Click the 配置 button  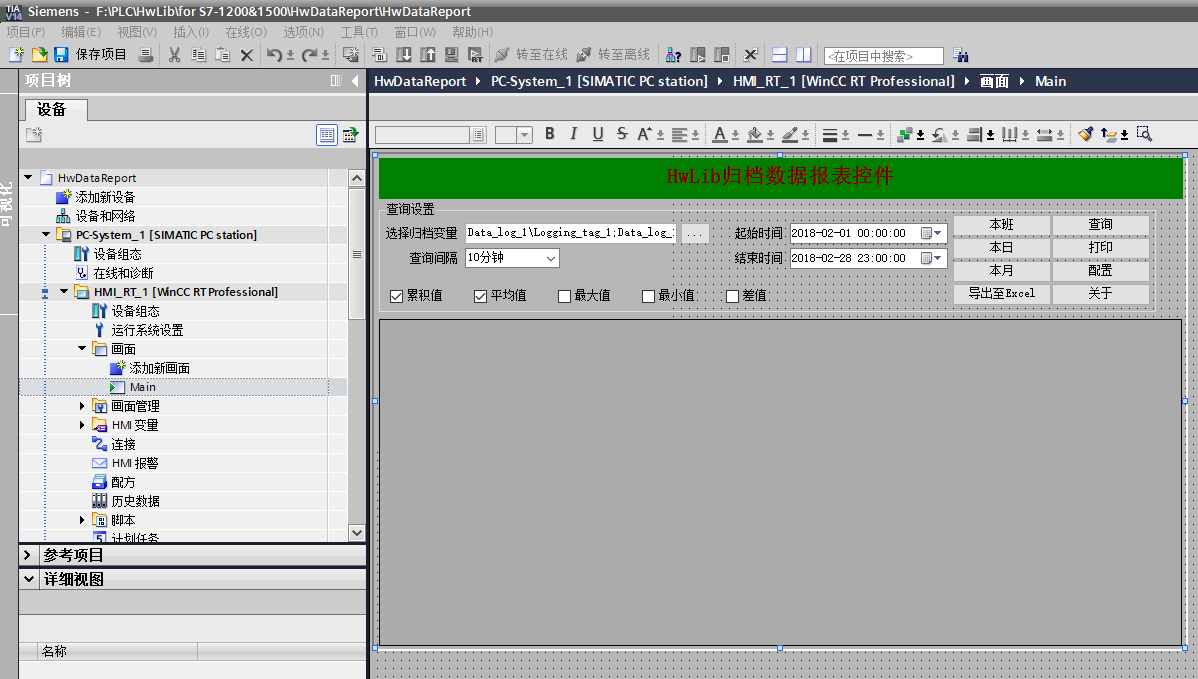click(1100, 270)
